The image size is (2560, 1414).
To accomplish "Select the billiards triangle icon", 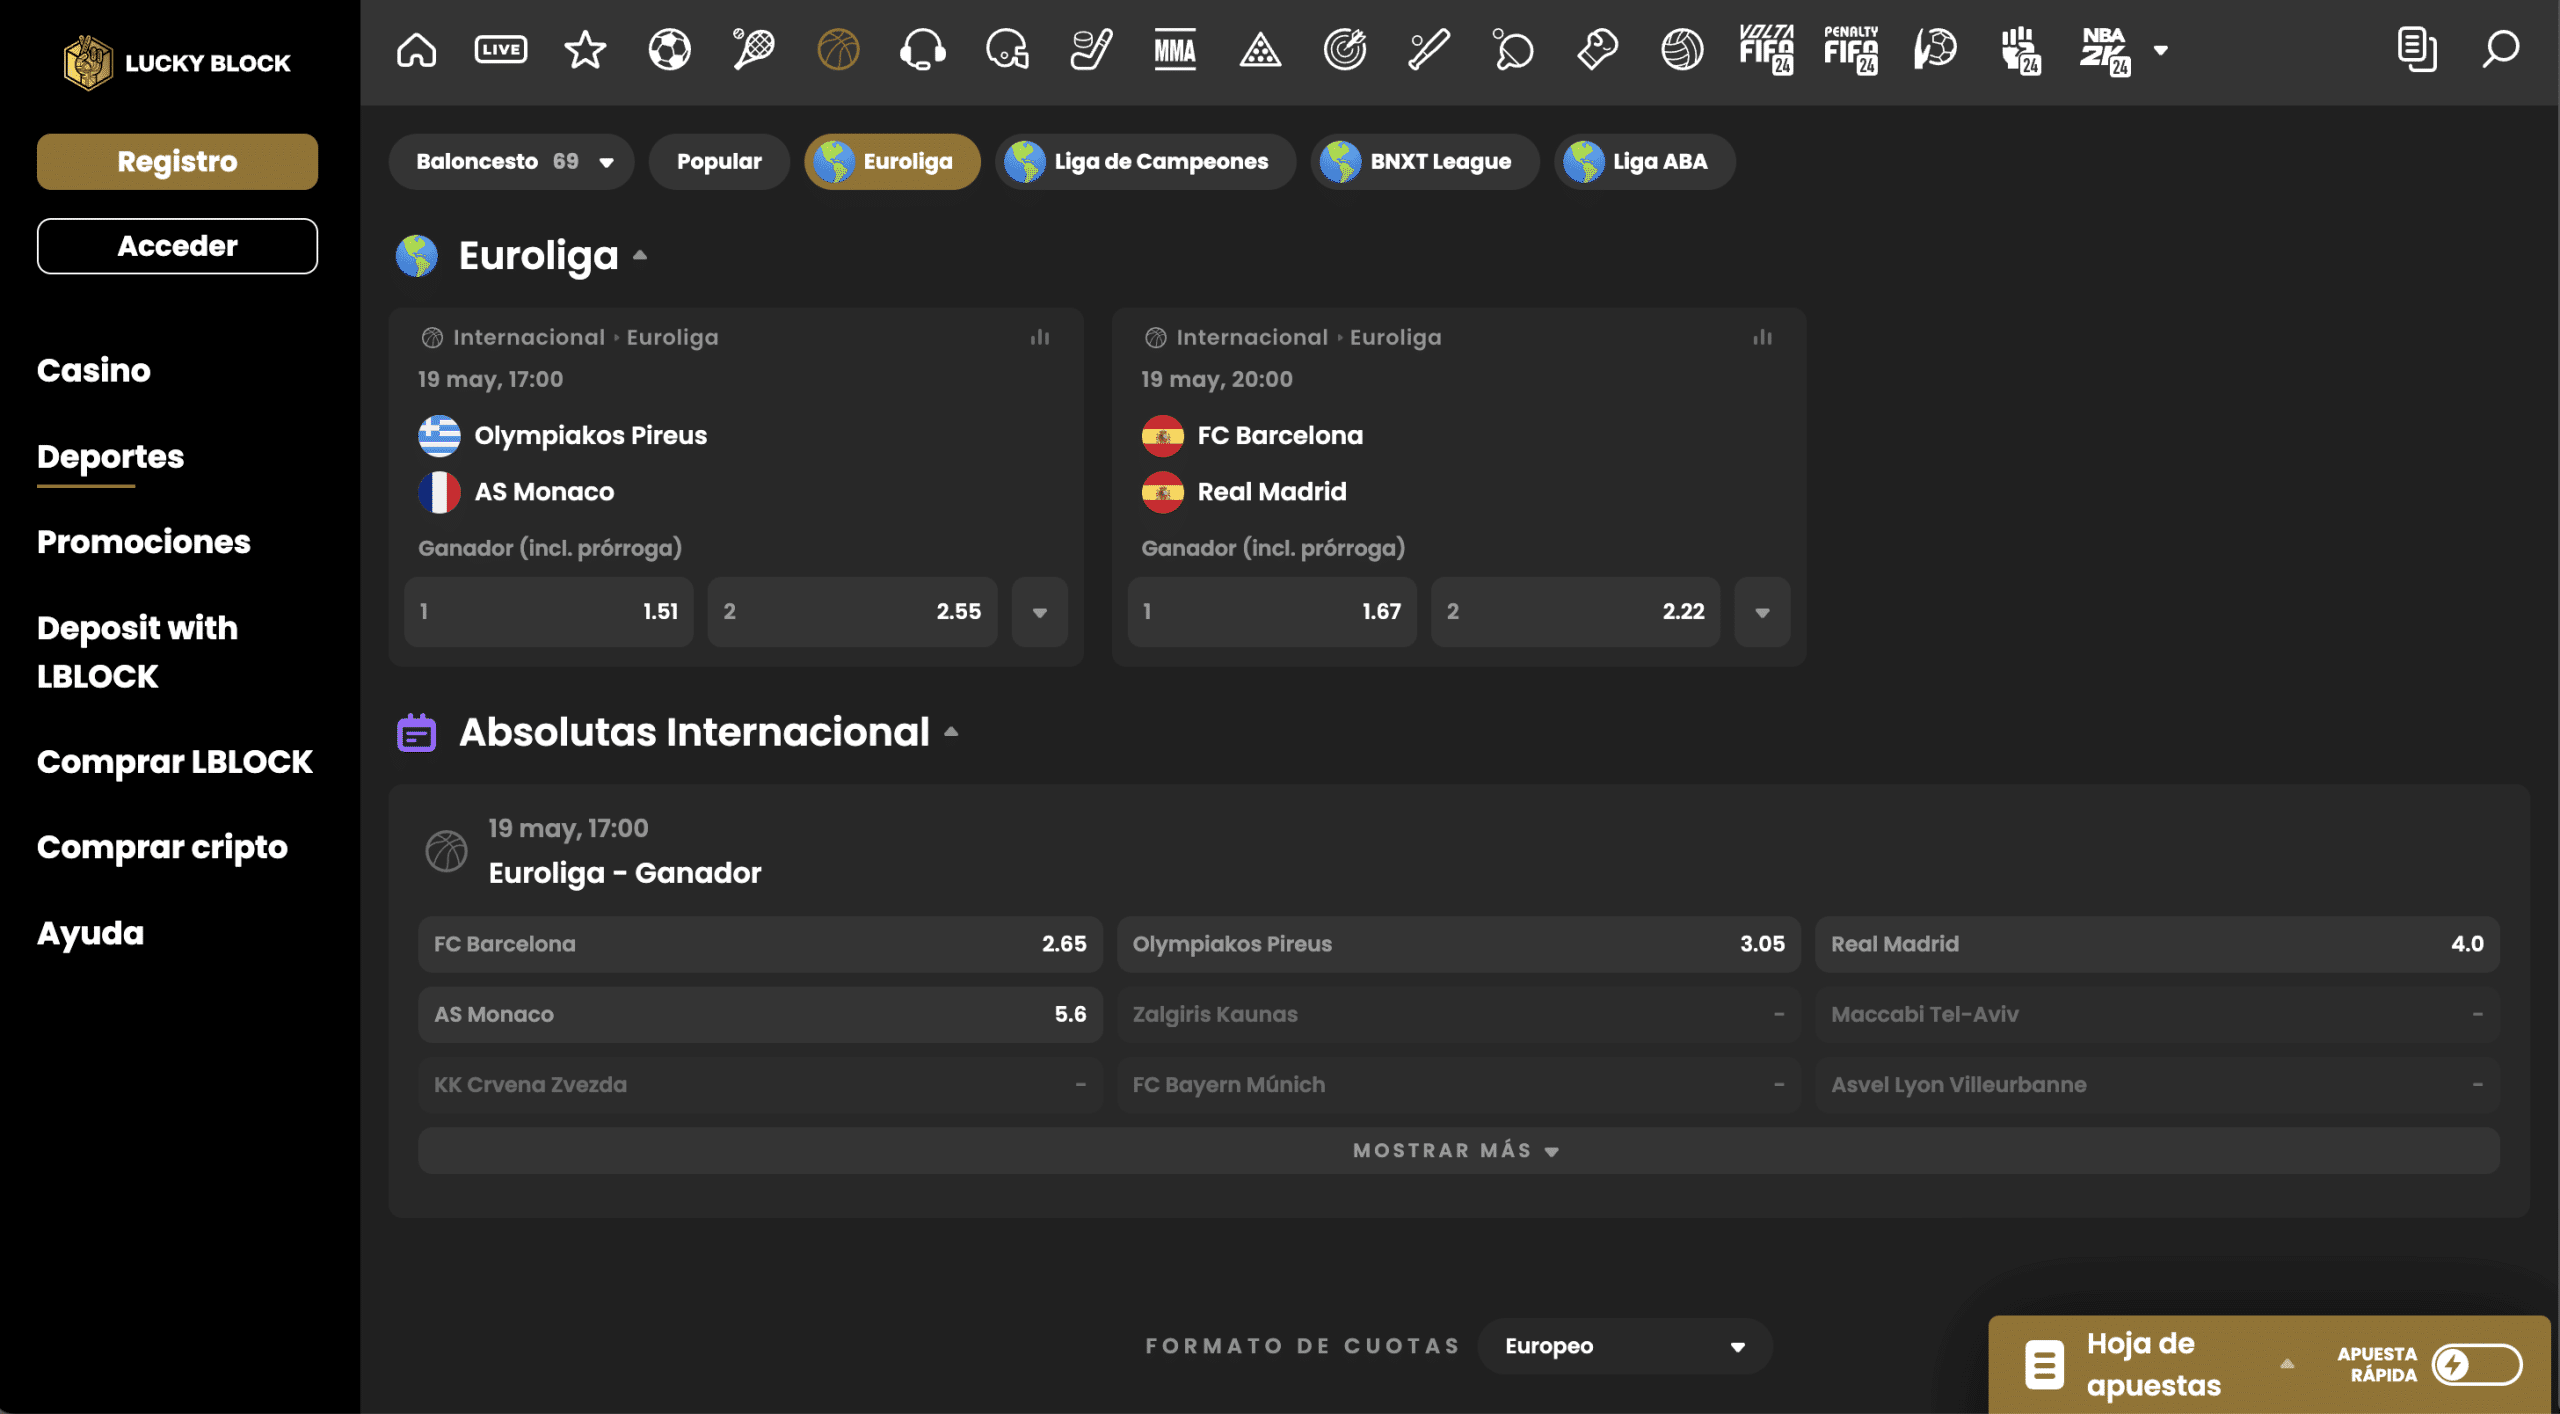I will coord(1260,49).
